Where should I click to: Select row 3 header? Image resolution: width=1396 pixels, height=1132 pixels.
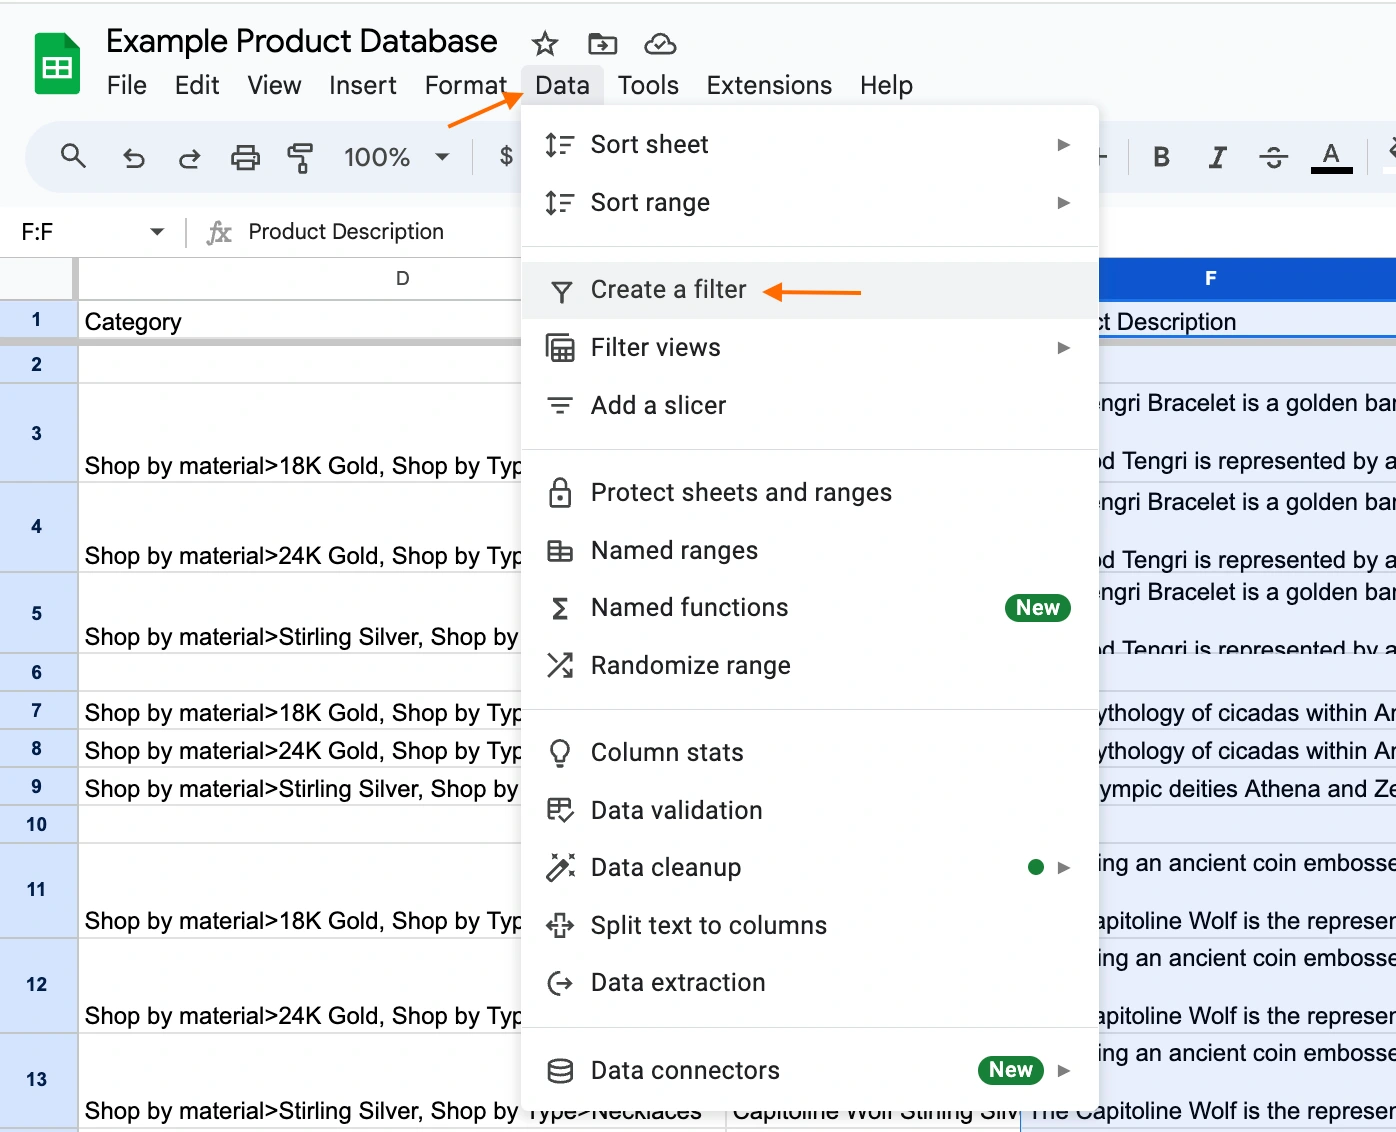[x=37, y=433]
